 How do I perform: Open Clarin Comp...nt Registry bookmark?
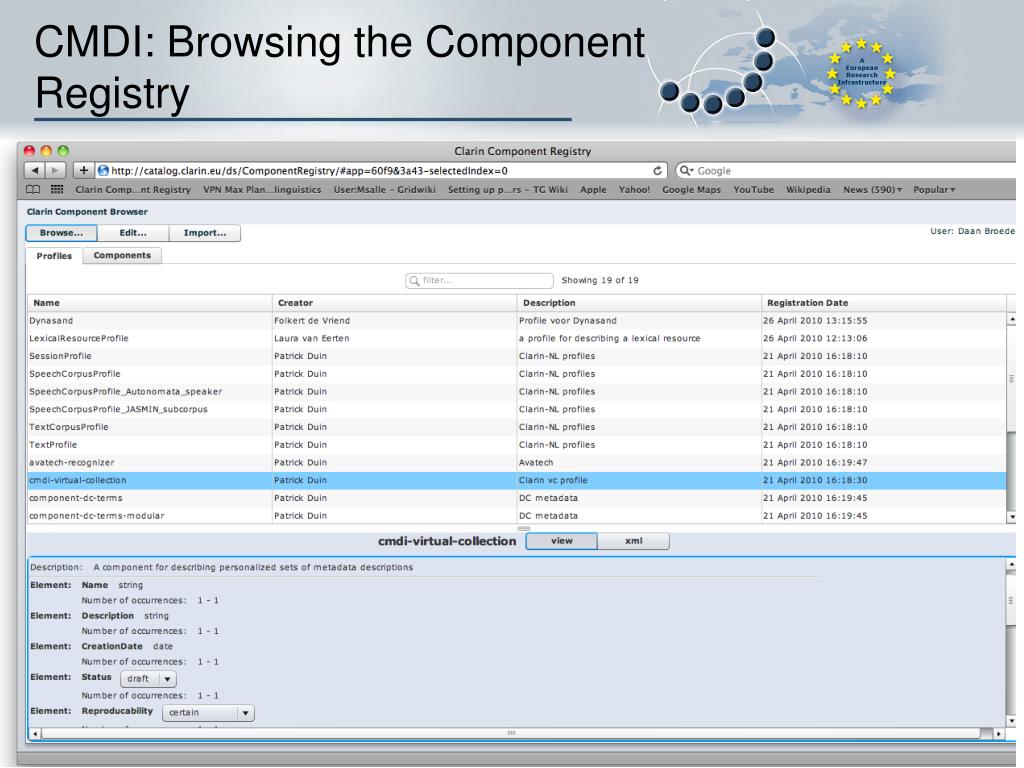pyautogui.click(x=133, y=189)
